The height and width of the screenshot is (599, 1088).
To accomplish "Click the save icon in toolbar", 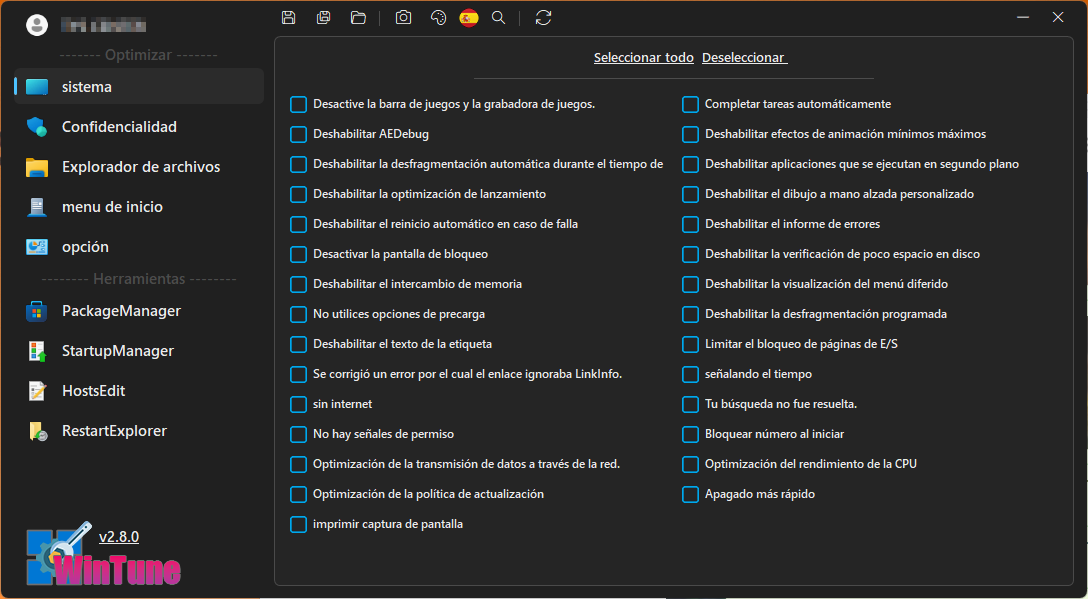I will point(289,18).
